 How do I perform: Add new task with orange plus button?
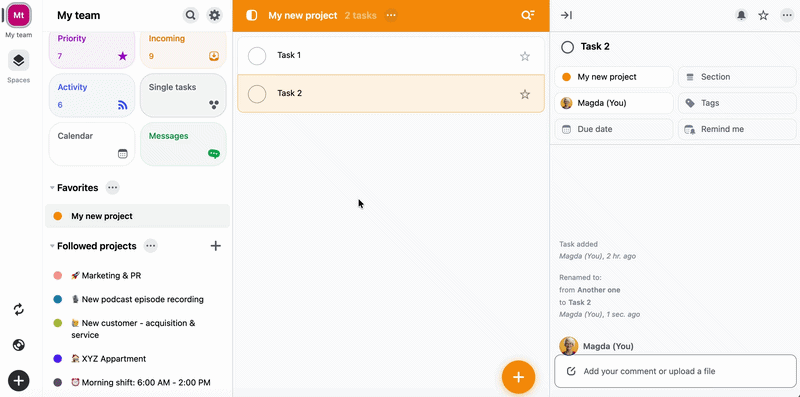518,377
